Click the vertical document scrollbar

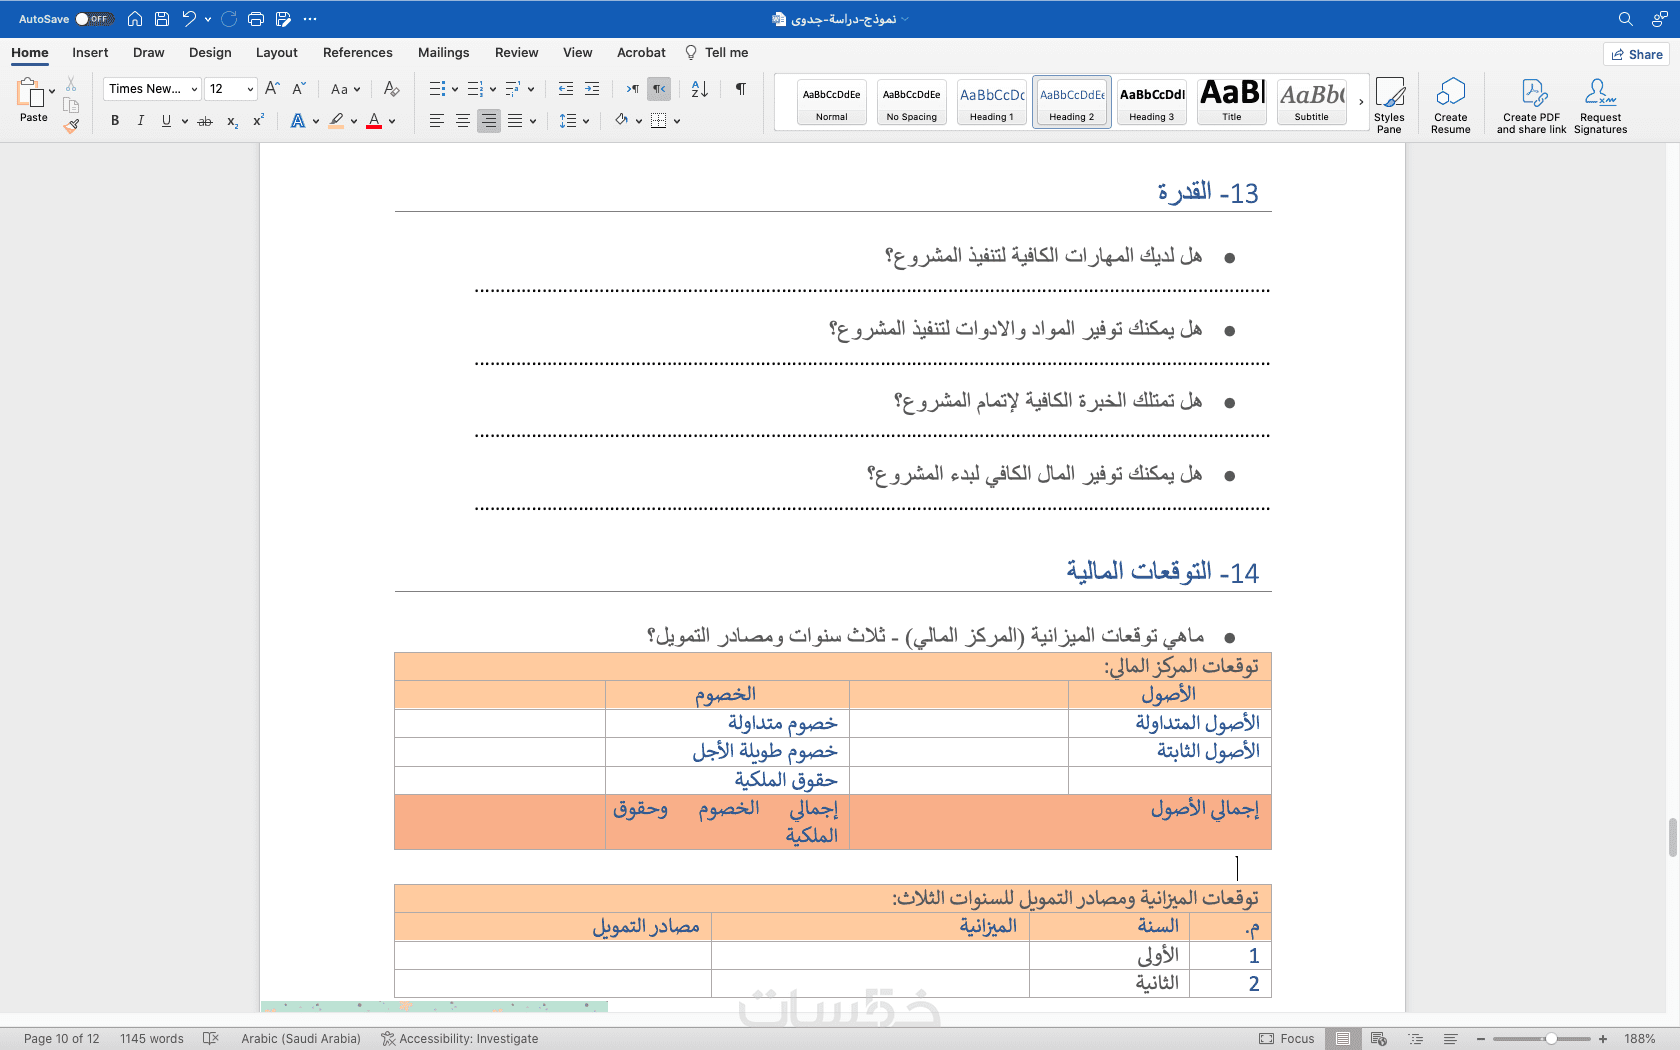[1672, 838]
